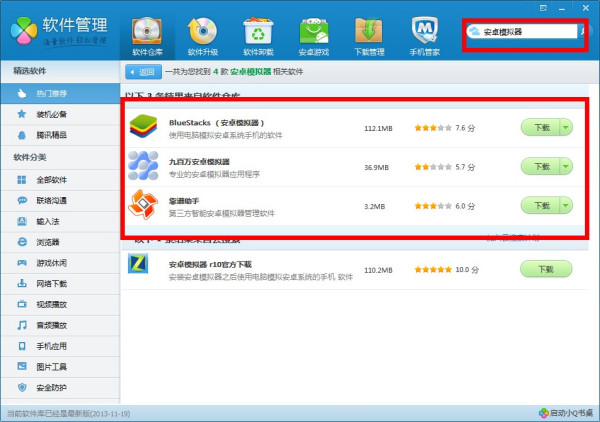Click description 专业的安卓模拟器应用程序
The height and width of the screenshot is (422, 600).
point(214,174)
